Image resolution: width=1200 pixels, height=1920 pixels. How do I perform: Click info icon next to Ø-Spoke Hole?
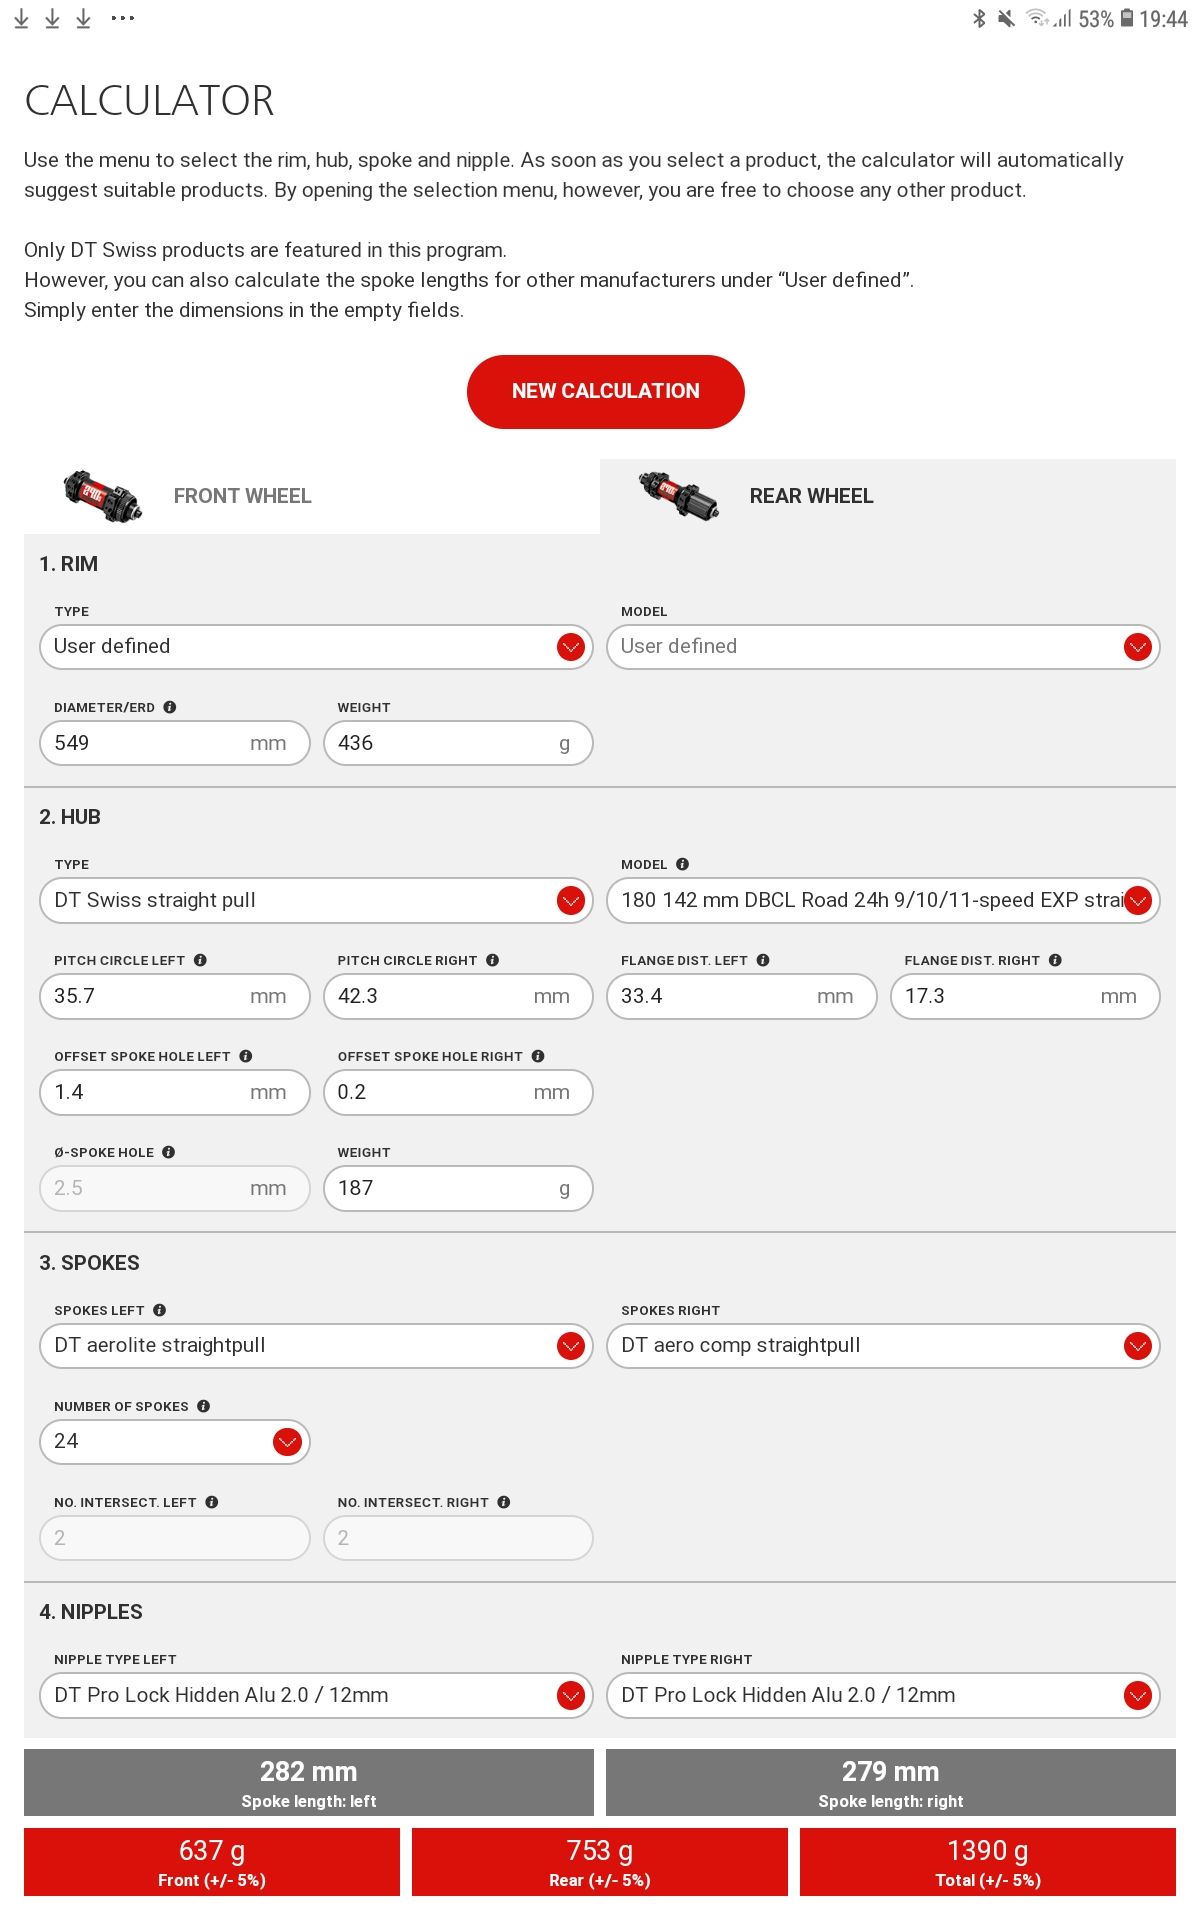tap(169, 1152)
